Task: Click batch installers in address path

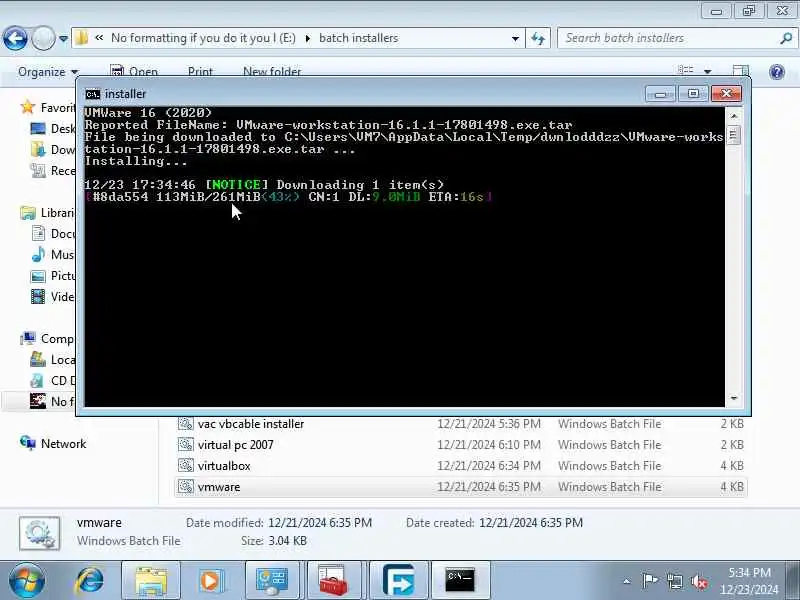Action: pyautogui.click(x=358, y=38)
